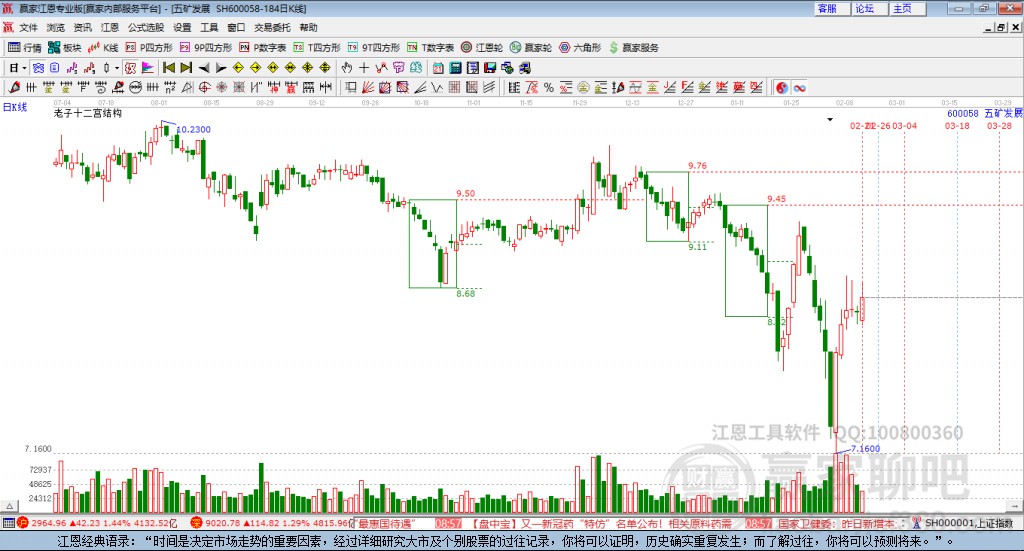Open the T四方形 time square

tap(317, 48)
